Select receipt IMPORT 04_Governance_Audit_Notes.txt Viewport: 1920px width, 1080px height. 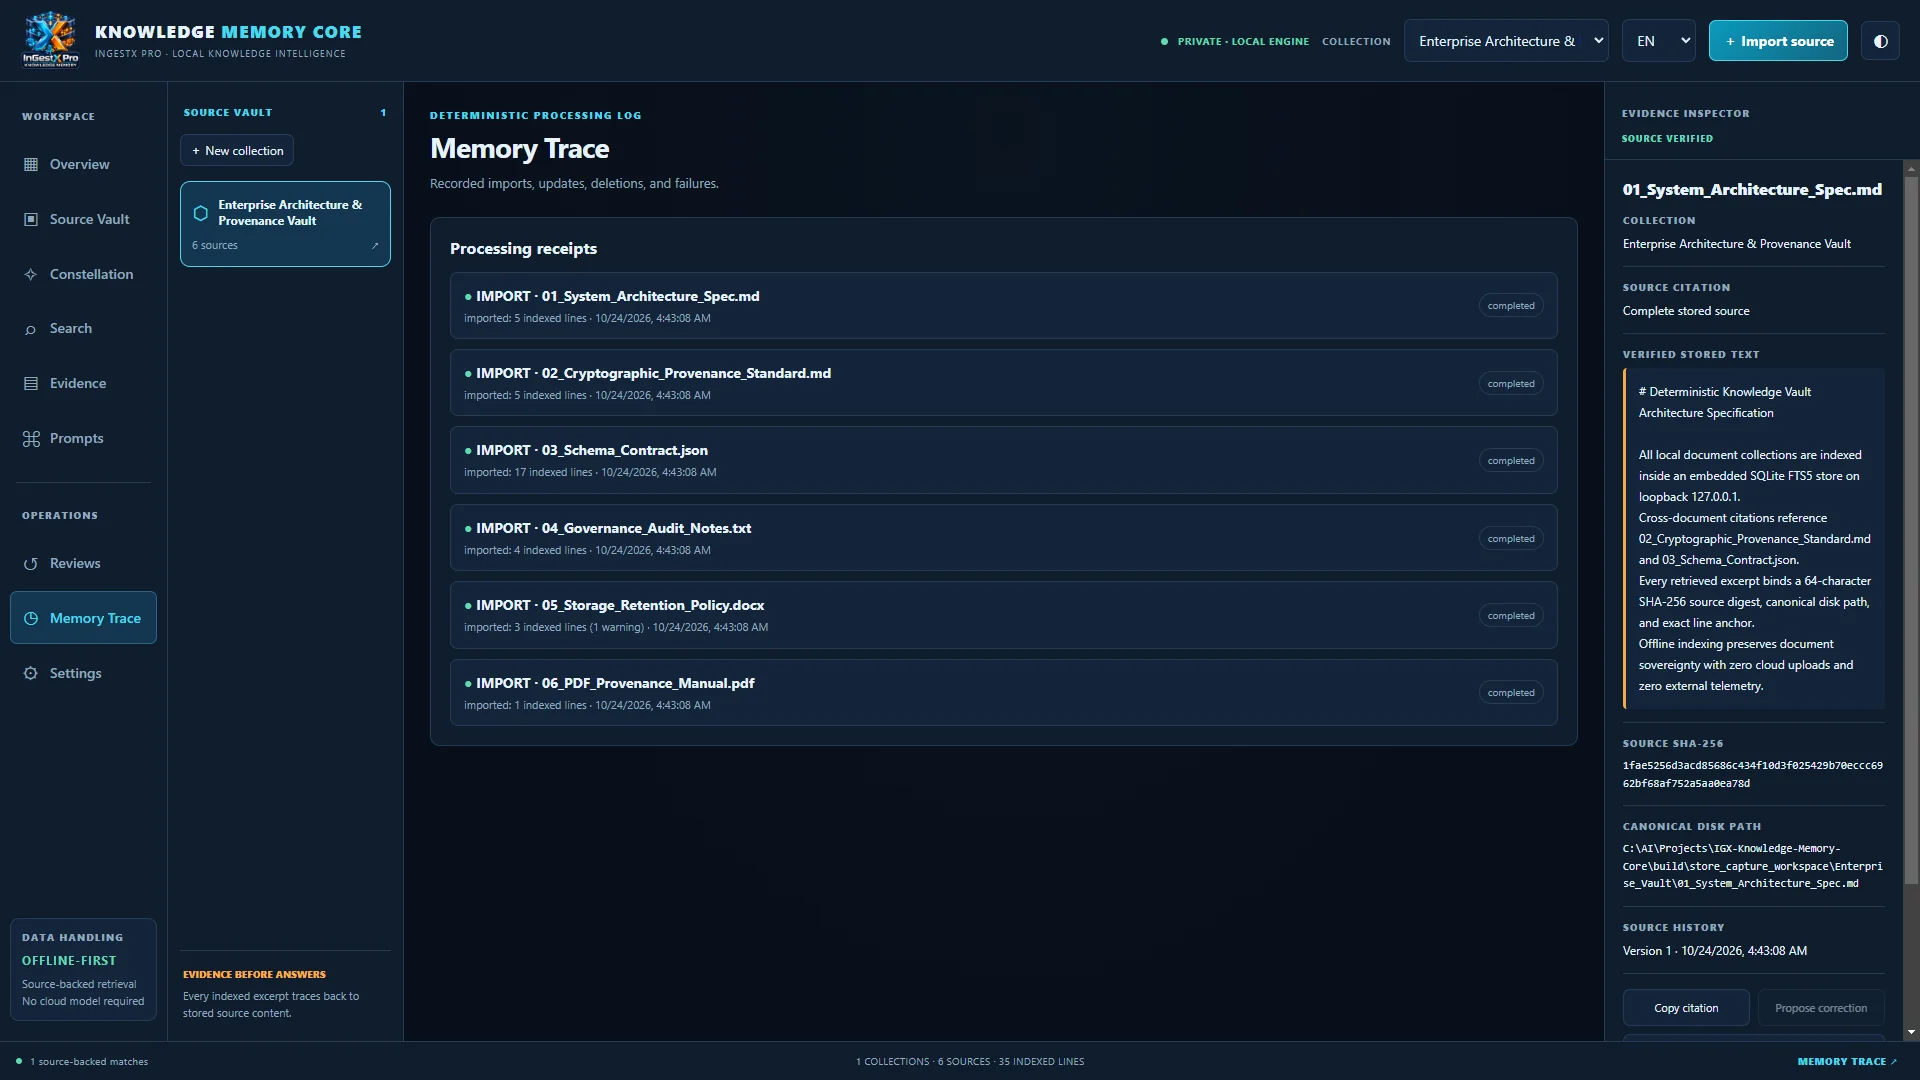[x=1003, y=538]
